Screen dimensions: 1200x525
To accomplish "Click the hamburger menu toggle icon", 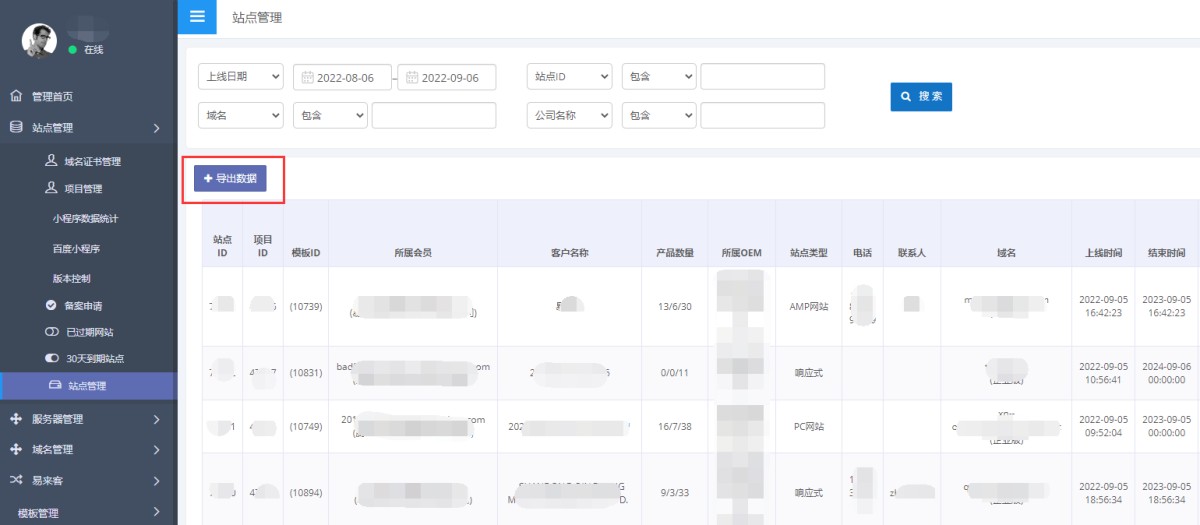I will (196, 16).
